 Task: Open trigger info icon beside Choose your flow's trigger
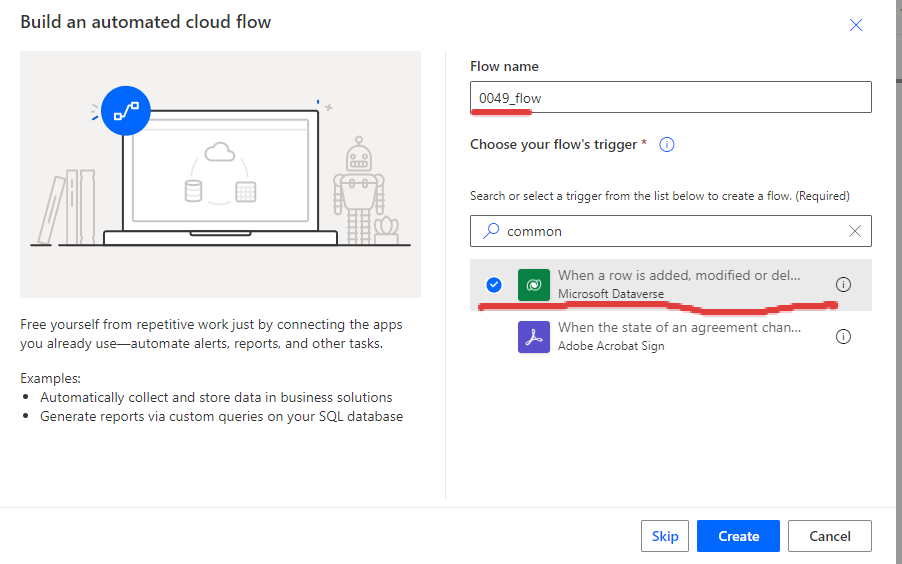(666, 144)
